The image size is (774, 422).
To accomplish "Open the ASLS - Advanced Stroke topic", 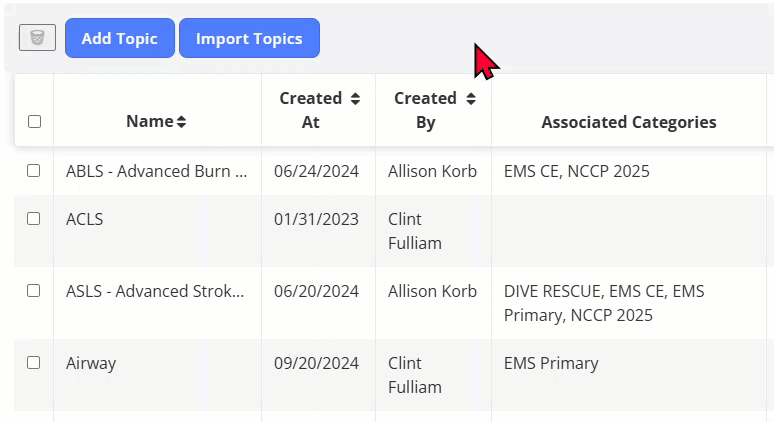I will click(x=155, y=291).
